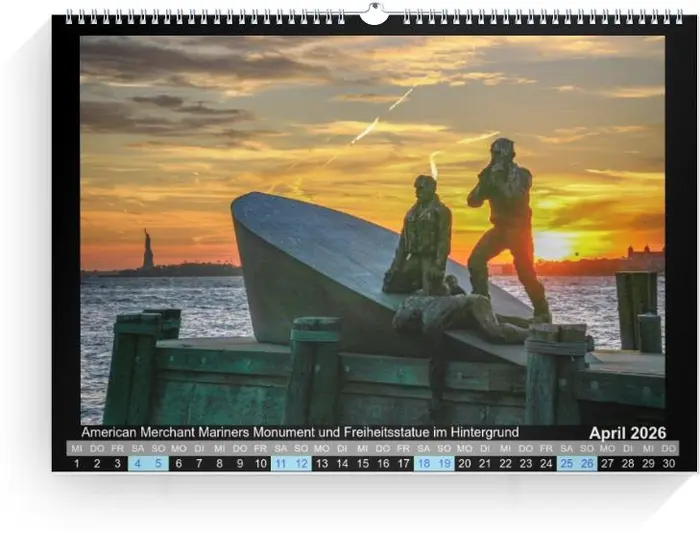This screenshot has width=700, height=535.
Task: Choose date 9 in the calendar strip
Action: click(x=240, y=463)
